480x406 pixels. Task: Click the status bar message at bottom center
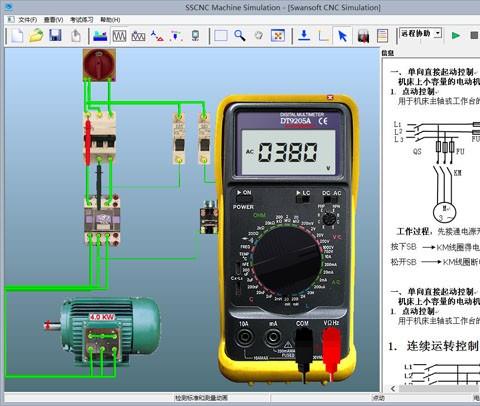201,397
